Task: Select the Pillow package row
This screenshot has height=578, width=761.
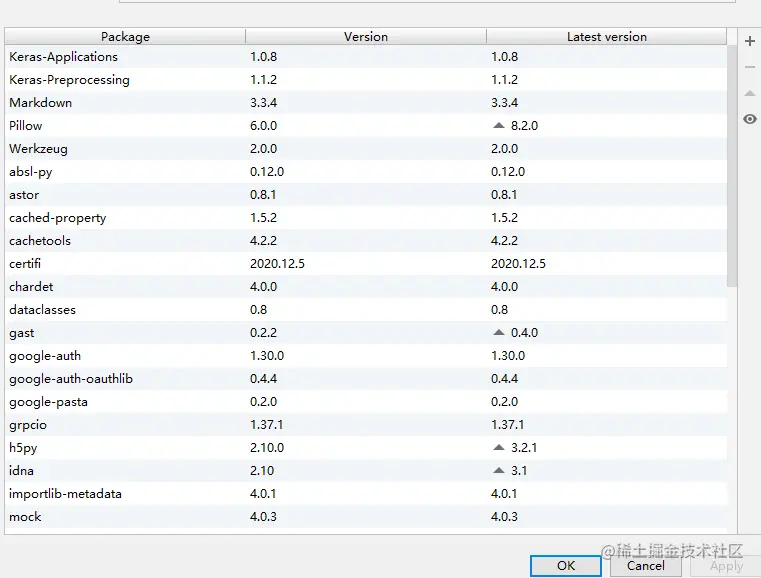Action: 366,126
